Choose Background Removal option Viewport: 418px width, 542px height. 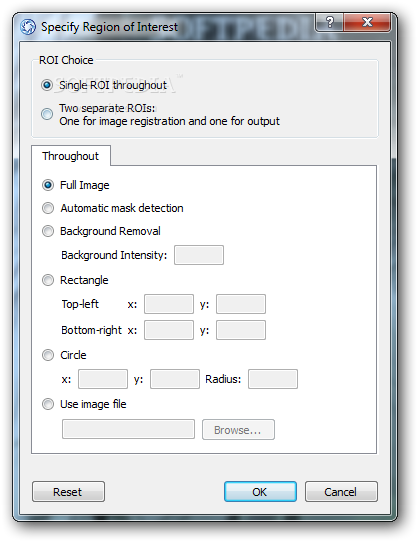(48, 231)
